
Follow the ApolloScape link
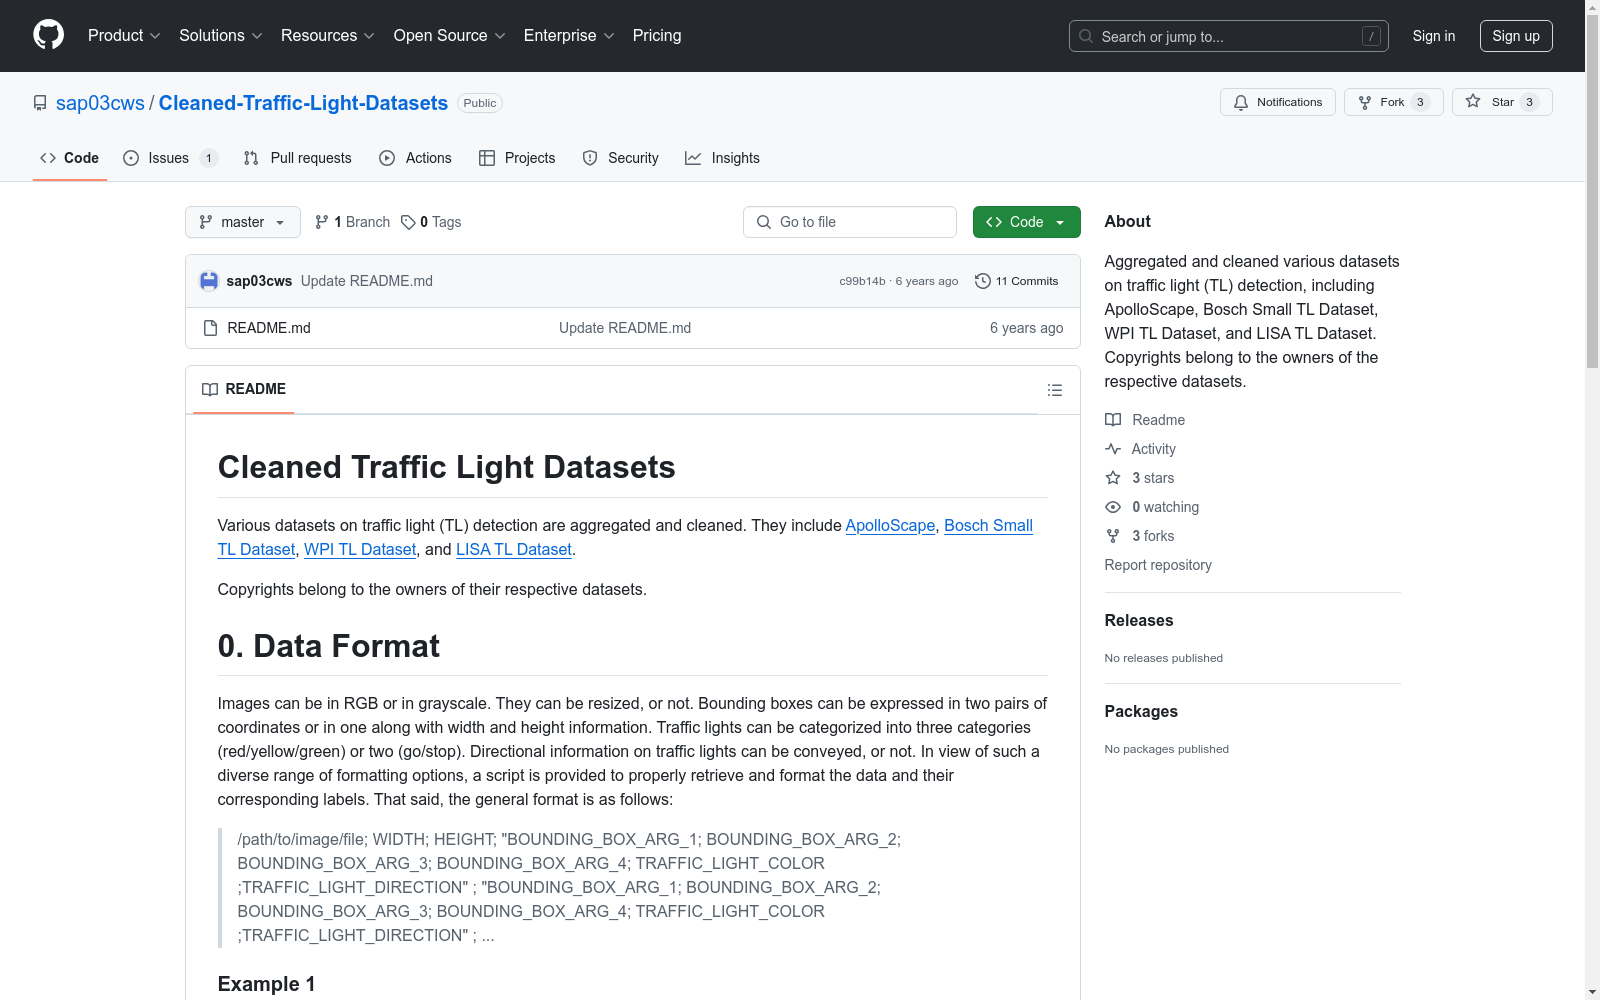(x=890, y=525)
